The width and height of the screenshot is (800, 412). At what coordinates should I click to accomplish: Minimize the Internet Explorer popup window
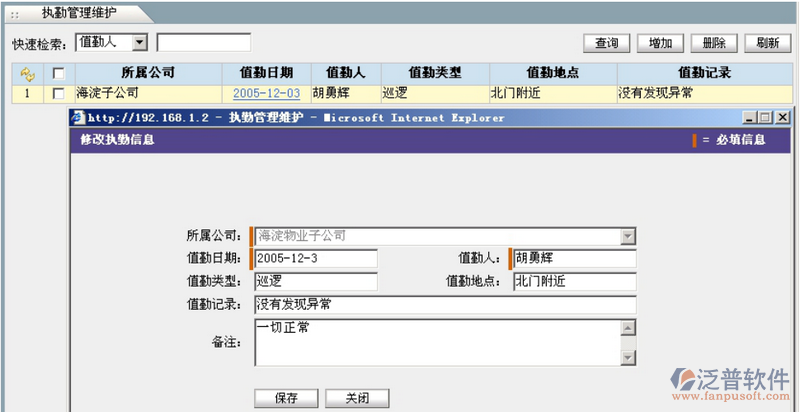pyautogui.click(x=749, y=118)
